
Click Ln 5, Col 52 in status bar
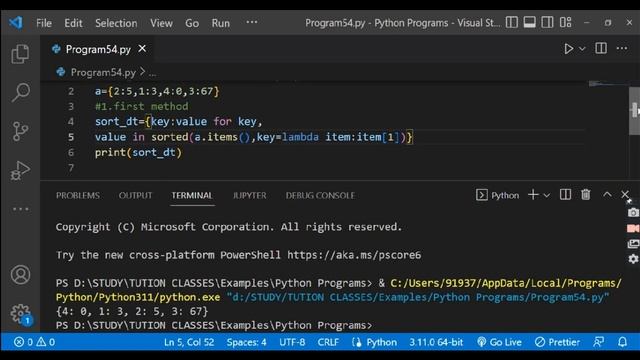point(189,342)
